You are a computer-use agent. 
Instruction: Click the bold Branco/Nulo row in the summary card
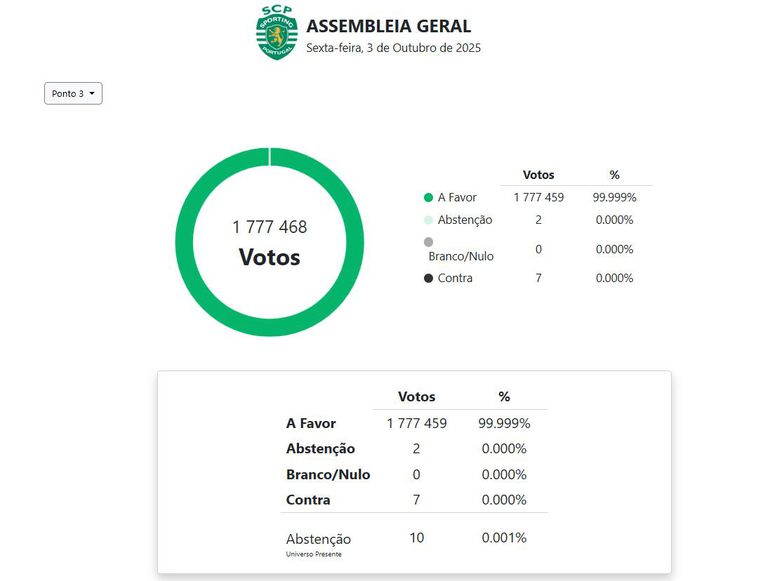click(x=328, y=474)
